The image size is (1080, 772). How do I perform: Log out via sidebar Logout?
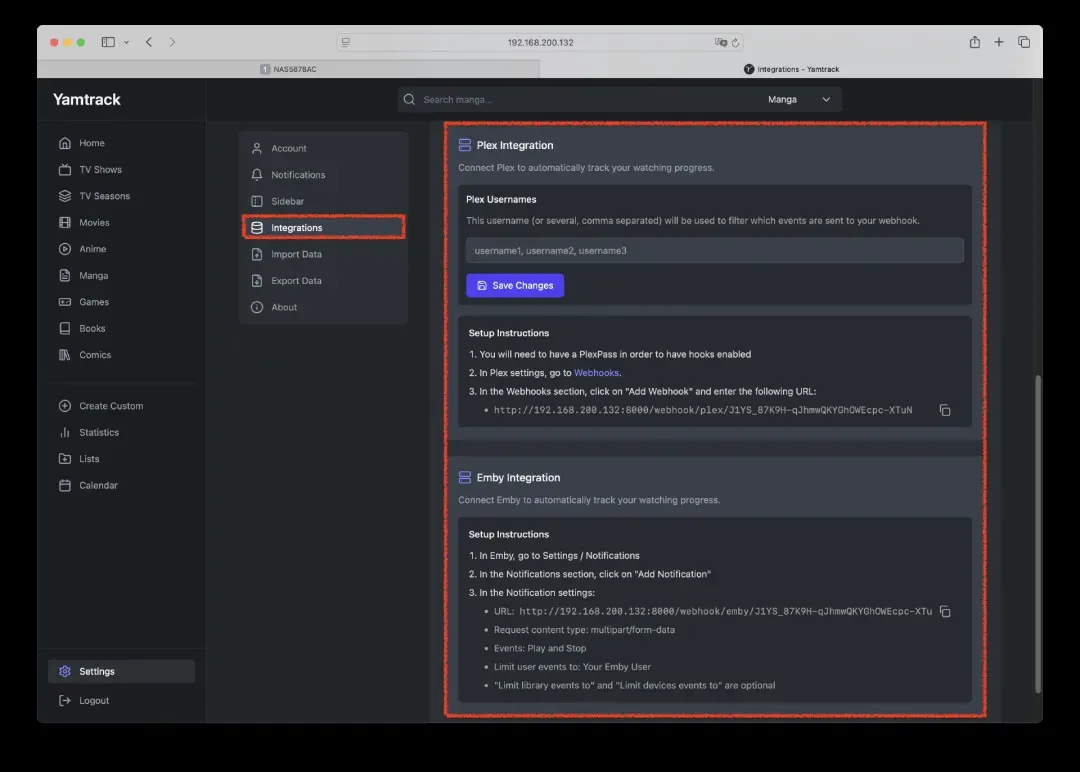(x=94, y=701)
